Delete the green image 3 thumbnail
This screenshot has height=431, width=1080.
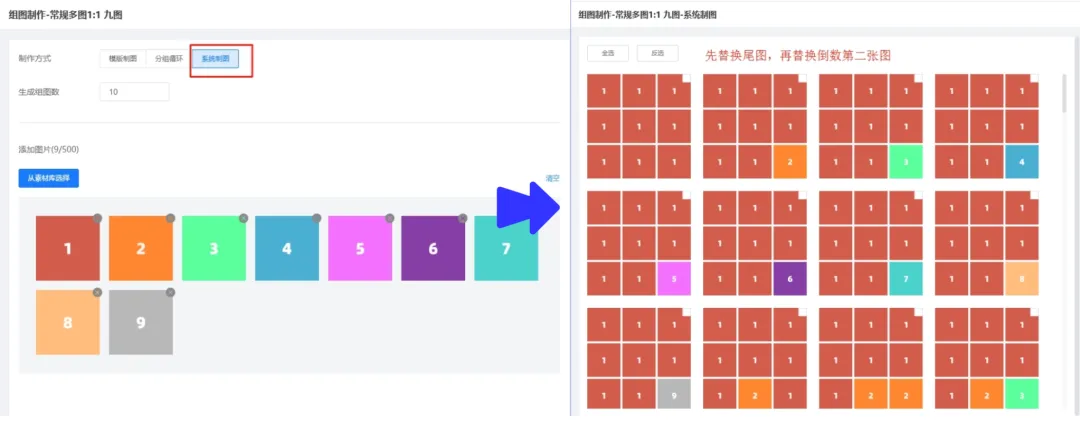click(243, 218)
